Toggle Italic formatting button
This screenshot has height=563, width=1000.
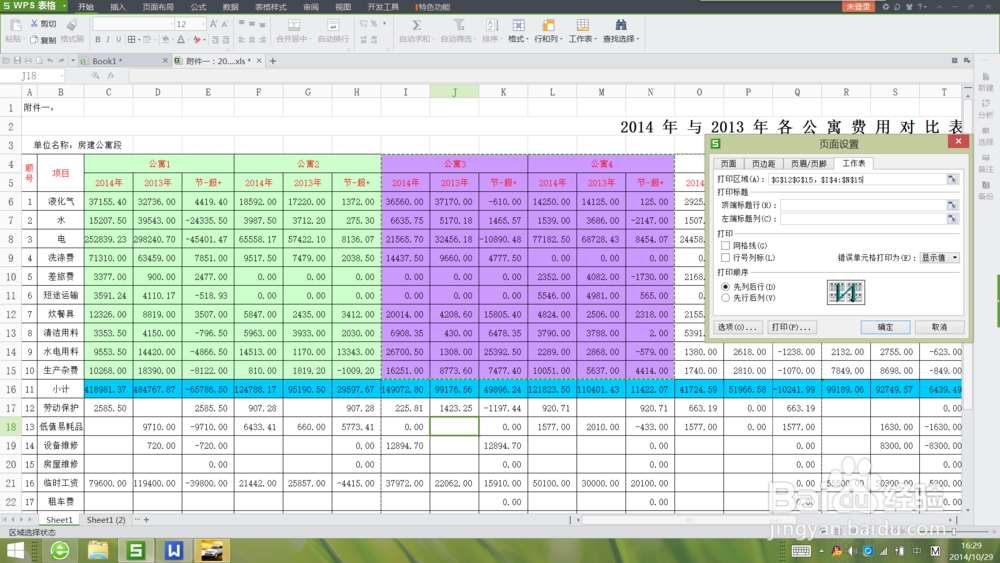[x=108, y=40]
